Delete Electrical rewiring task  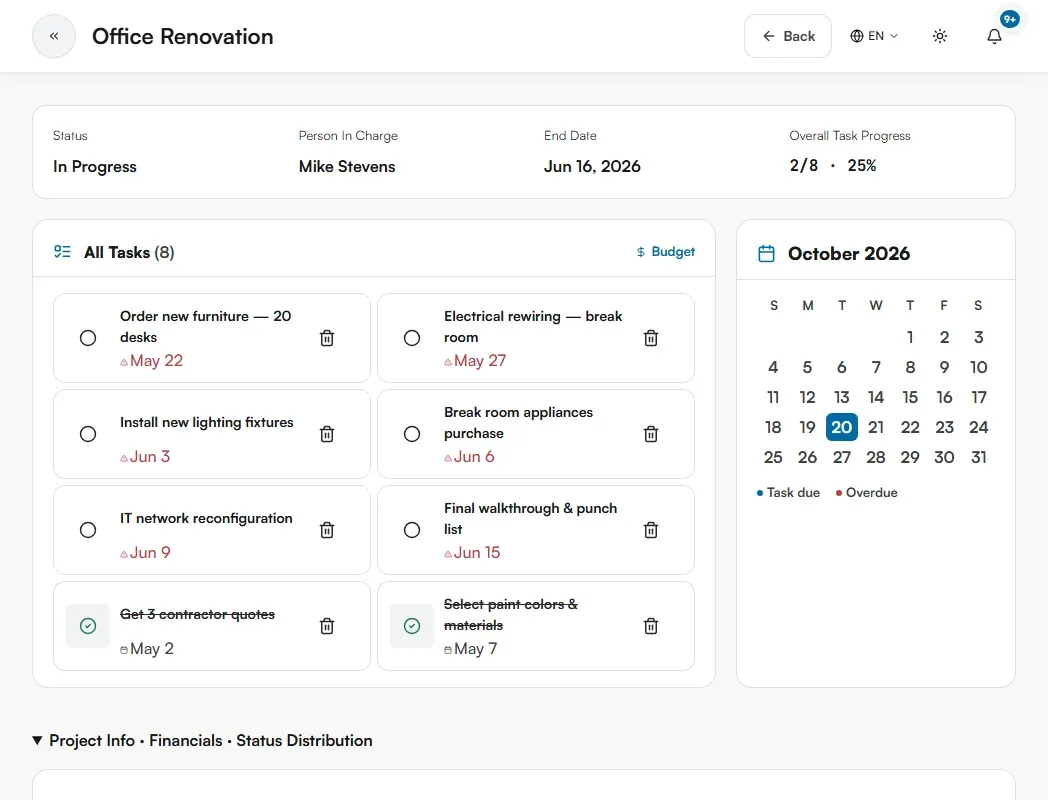pyautogui.click(x=651, y=338)
